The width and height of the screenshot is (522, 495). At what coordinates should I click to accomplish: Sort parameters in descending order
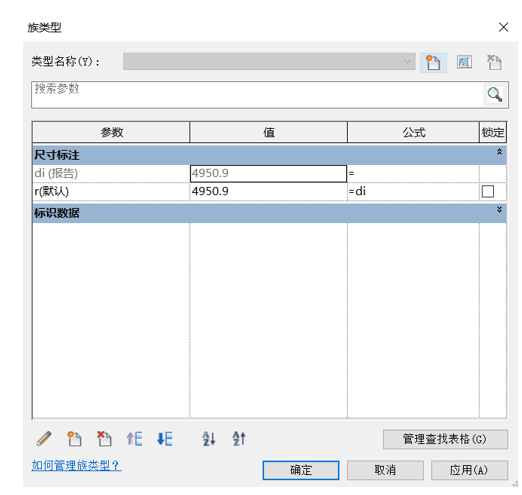point(239,438)
